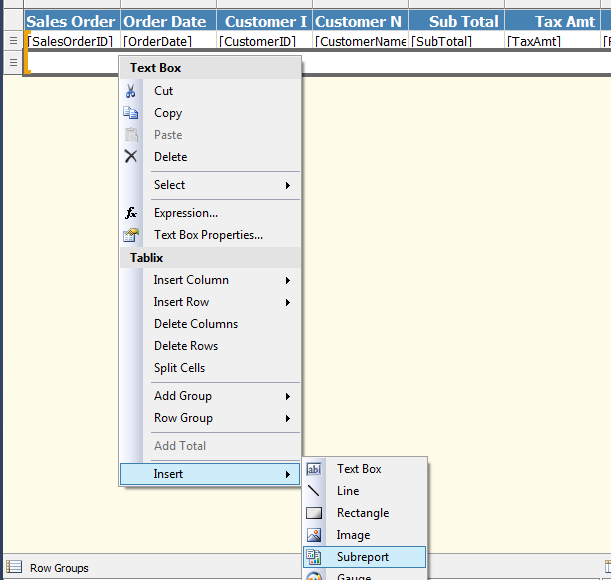The image size is (611, 580).
Task: Expand the Insert Column submenu arrow
Action: click(x=288, y=280)
